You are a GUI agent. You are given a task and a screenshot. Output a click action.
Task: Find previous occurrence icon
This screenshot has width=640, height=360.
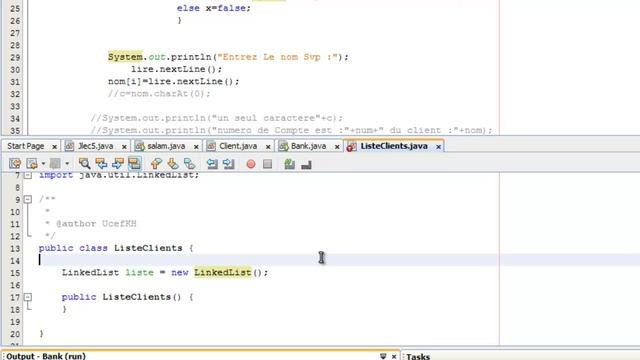pyautogui.click(x=101, y=164)
